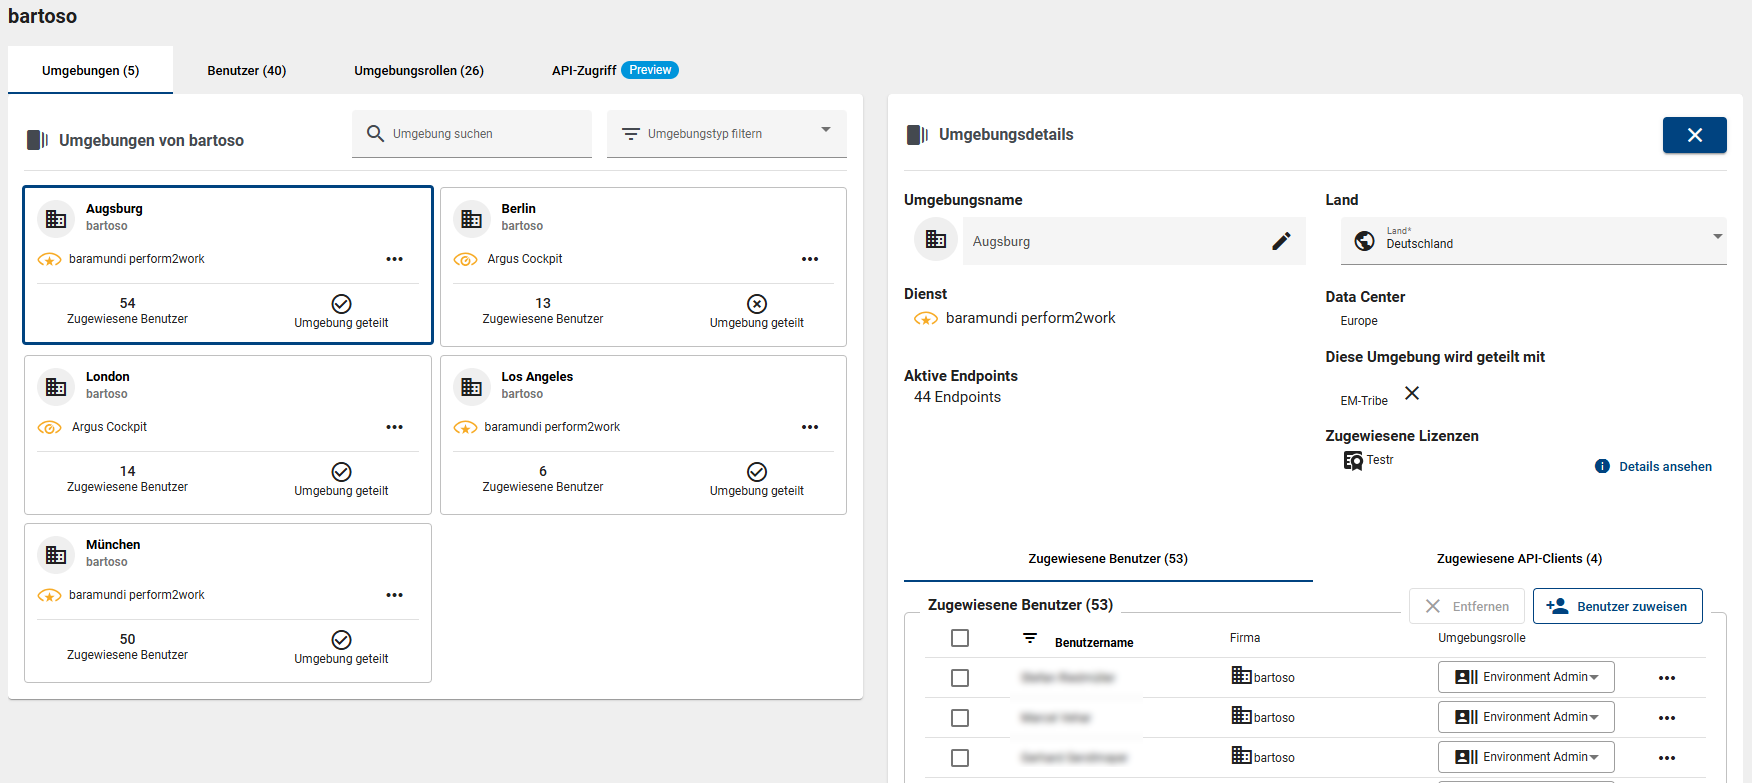Screen dimensions: 1752x783
Task: Check the checkbox for the third user row
Action: (960, 758)
